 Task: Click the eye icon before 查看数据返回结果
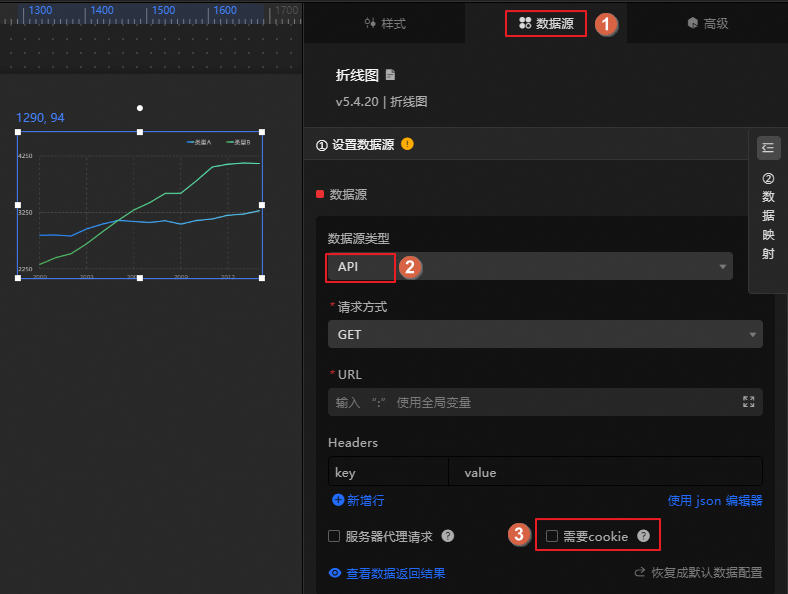click(335, 573)
